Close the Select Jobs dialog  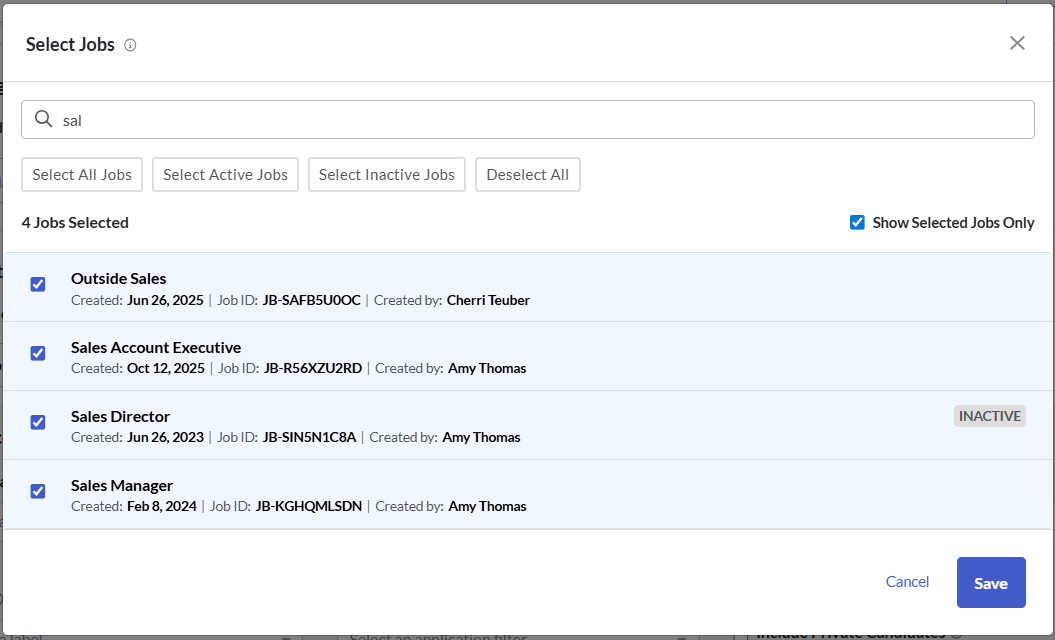[1017, 43]
